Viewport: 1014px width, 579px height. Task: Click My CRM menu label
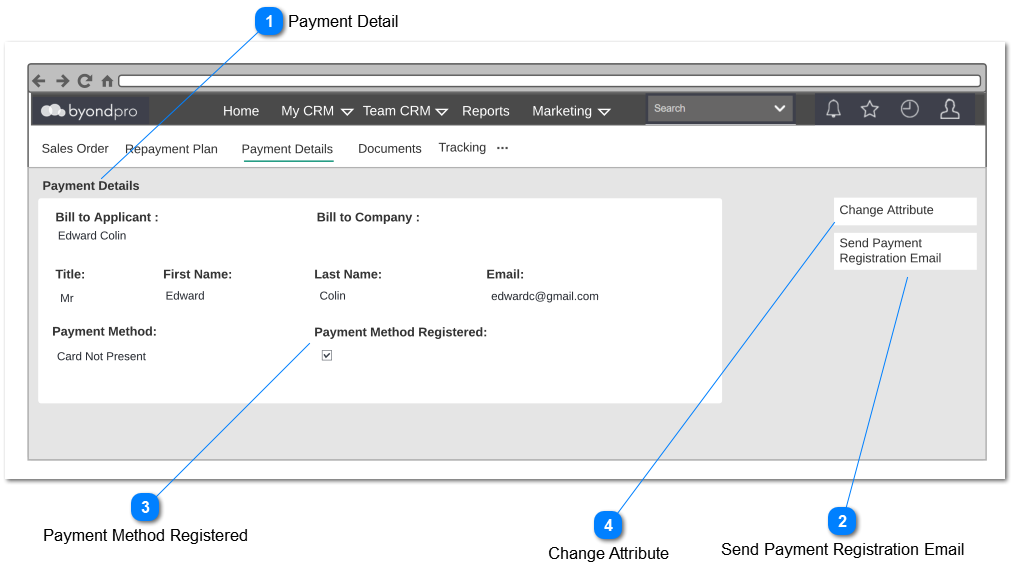point(308,111)
